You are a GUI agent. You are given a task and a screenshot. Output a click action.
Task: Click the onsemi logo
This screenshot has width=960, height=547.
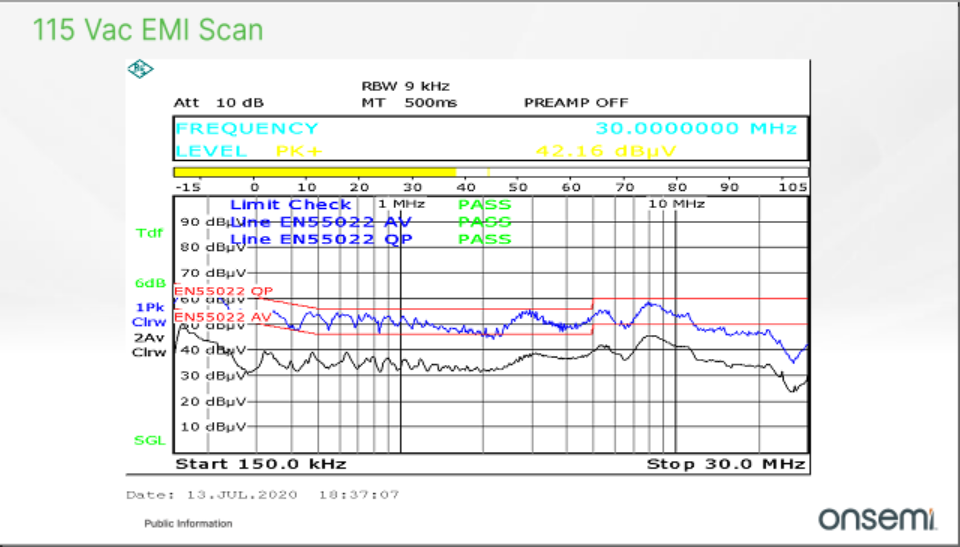point(878,518)
